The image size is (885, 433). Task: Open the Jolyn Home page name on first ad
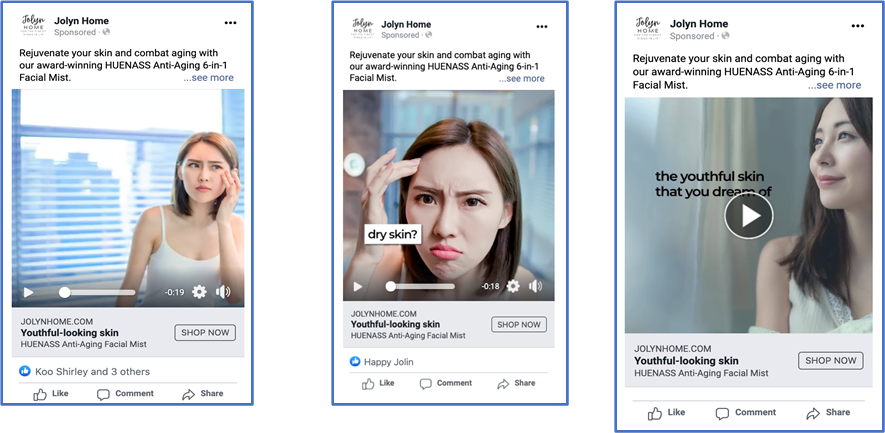tap(81, 21)
